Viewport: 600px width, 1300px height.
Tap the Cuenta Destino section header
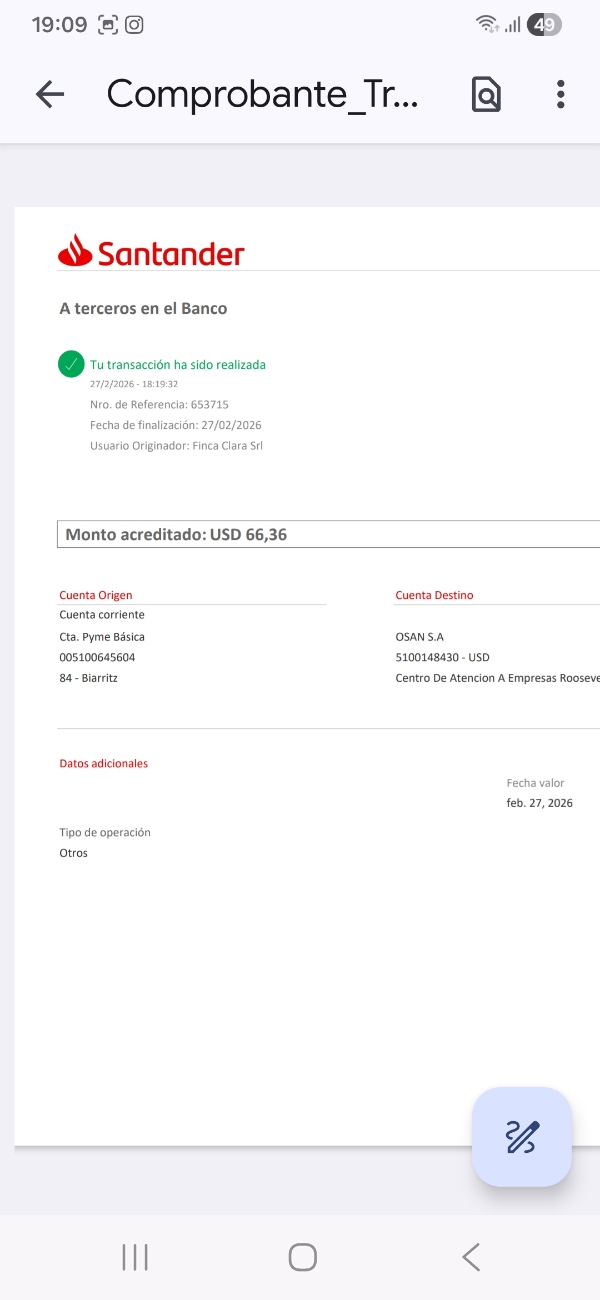[x=434, y=595]
